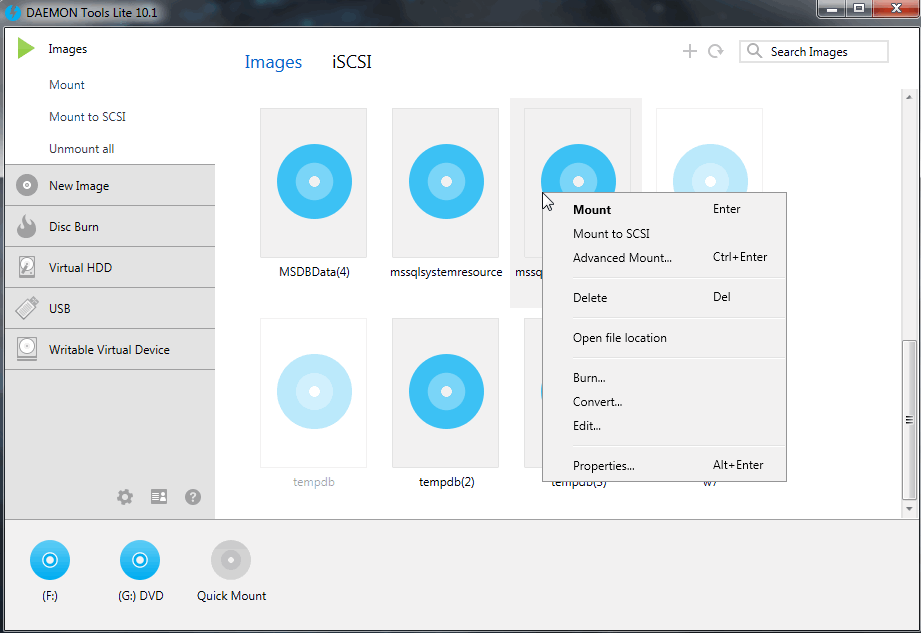The height and width of the screenshot is (633, 921).
Task: Click the Virtual HDD drive icon
Action: tap(26, 267)
